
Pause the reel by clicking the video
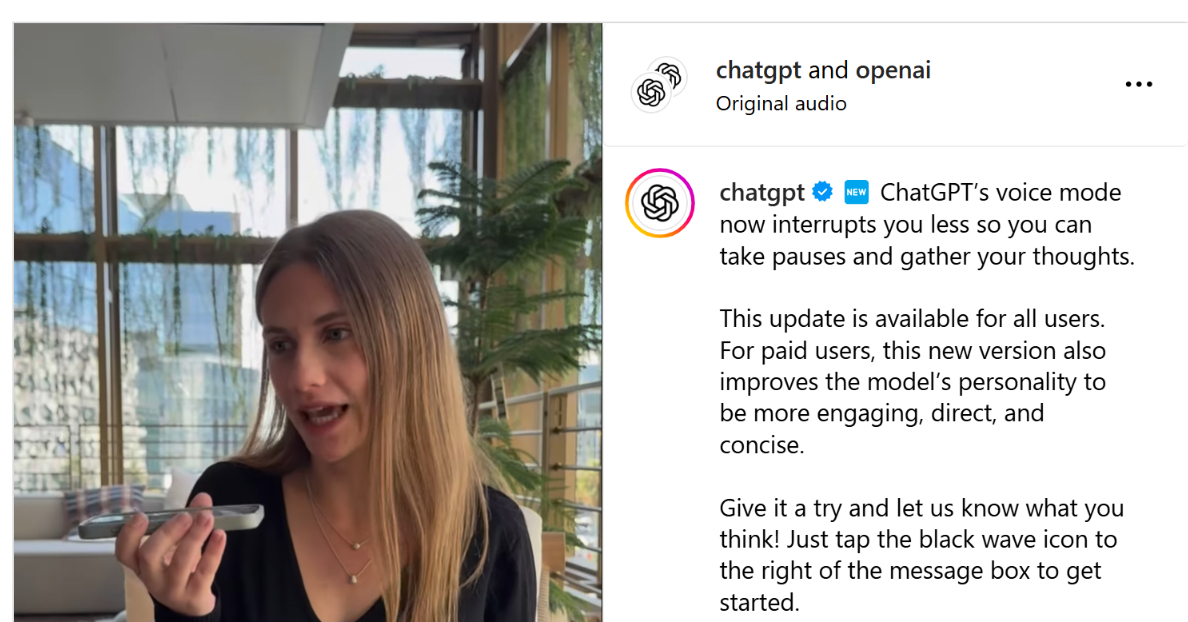308,322
